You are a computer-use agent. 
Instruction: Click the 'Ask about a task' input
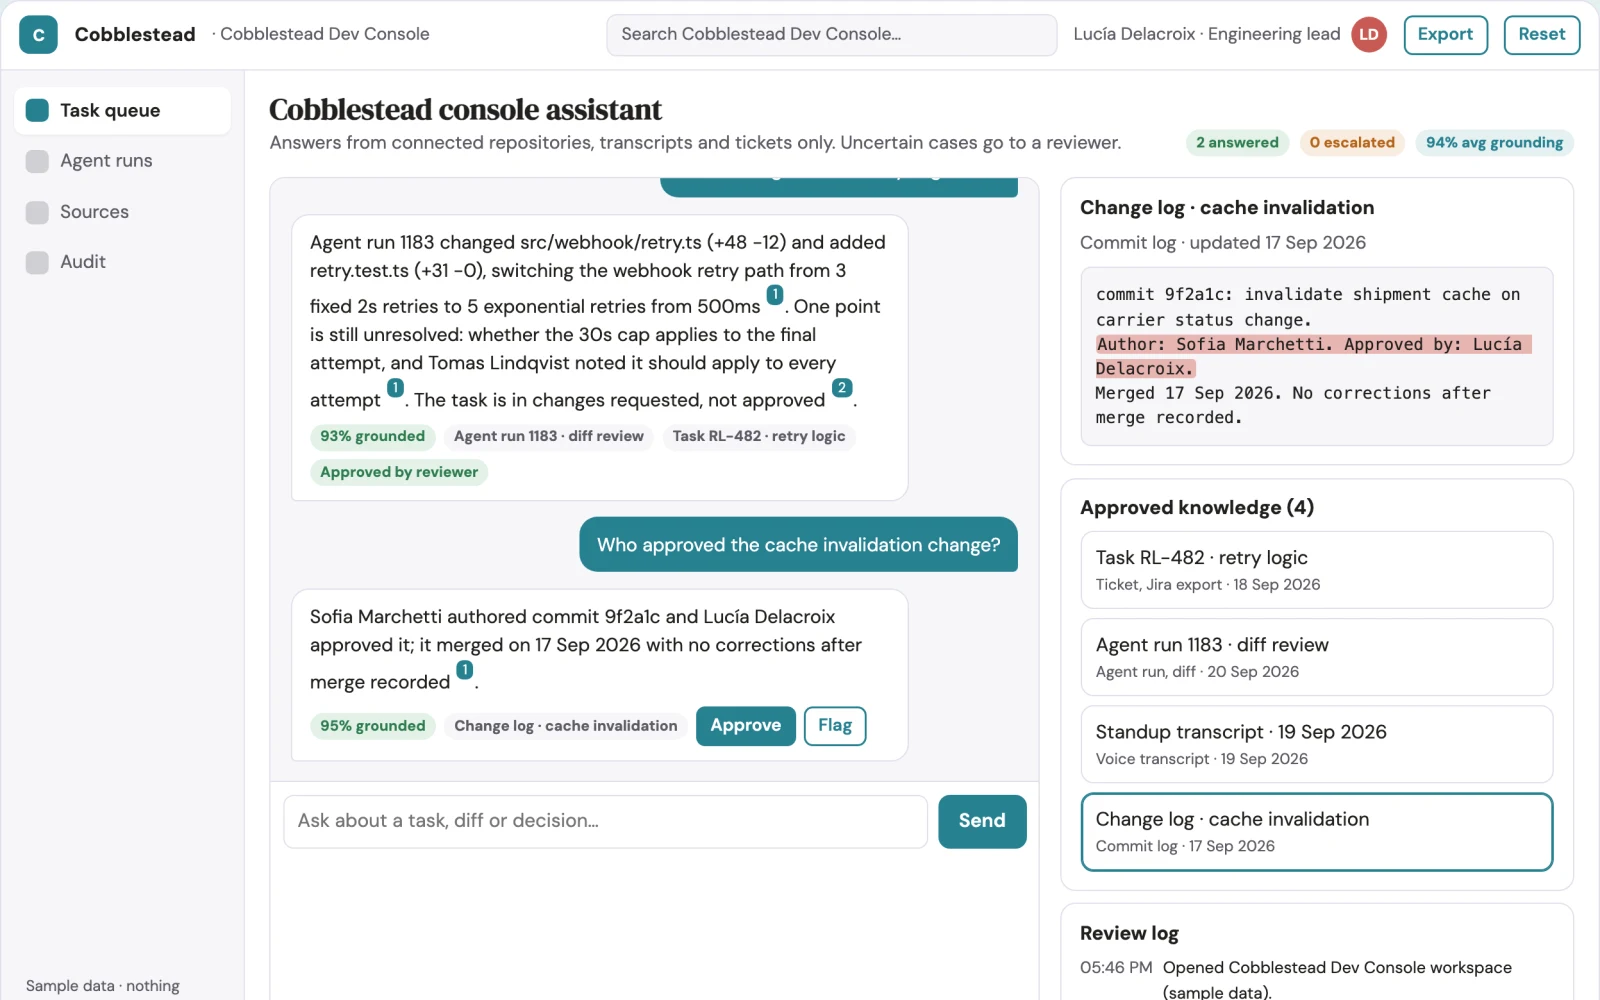tap(605, 821)
